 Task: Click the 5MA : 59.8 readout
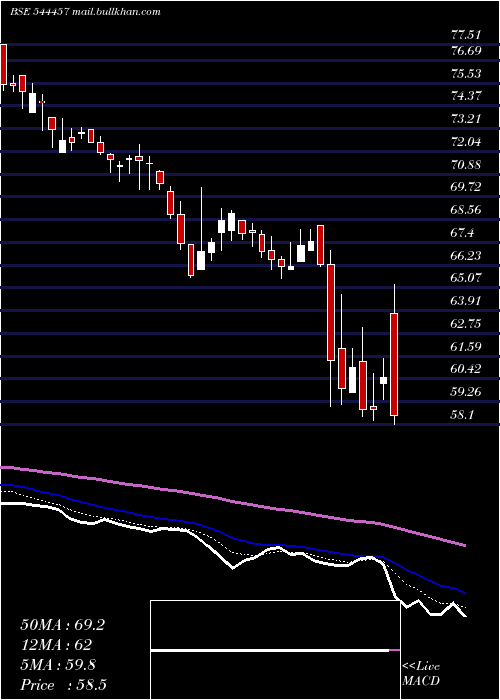pyautogui.click(x=58, y=665)
